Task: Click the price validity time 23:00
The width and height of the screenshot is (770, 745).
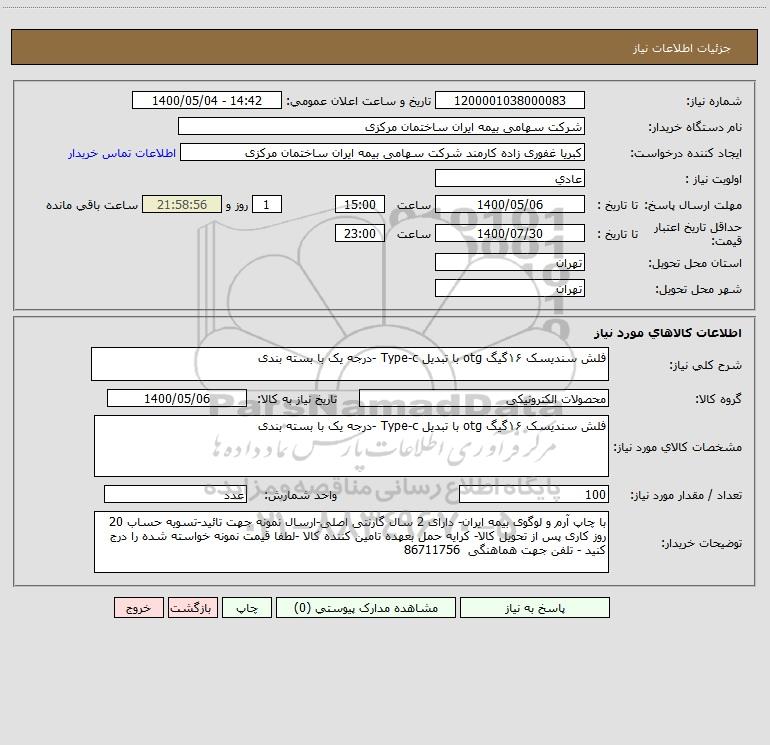Action: (x=359, y=234)
